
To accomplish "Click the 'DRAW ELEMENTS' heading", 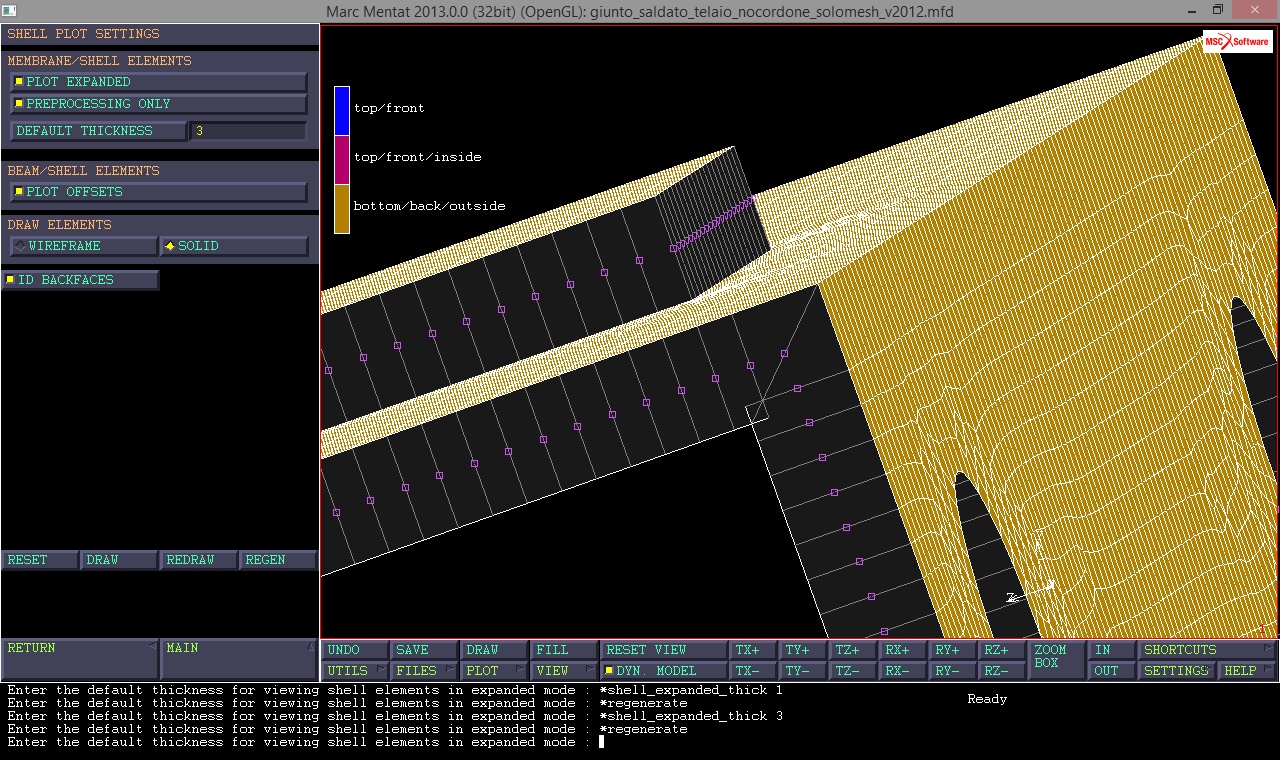I will (x=59, y=225).
